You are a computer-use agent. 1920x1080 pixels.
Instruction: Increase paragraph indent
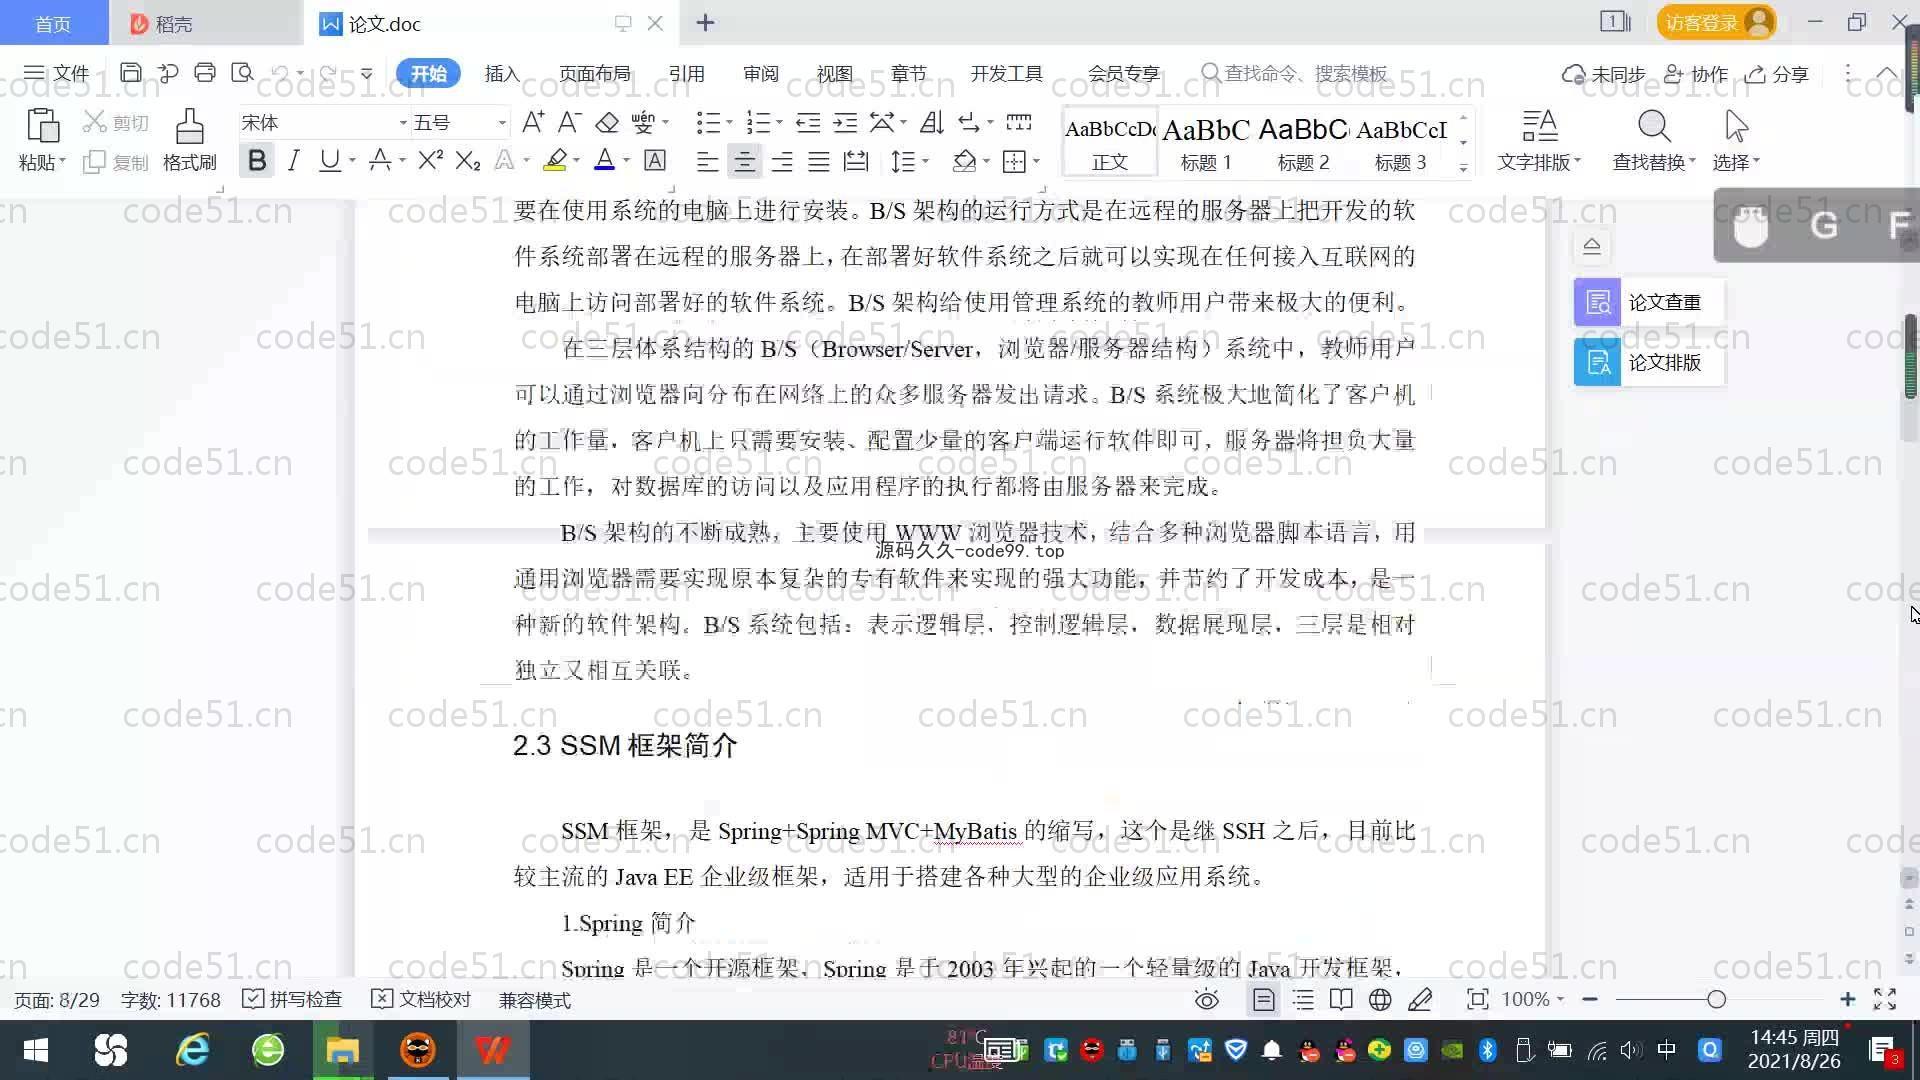tap(846, 122)
